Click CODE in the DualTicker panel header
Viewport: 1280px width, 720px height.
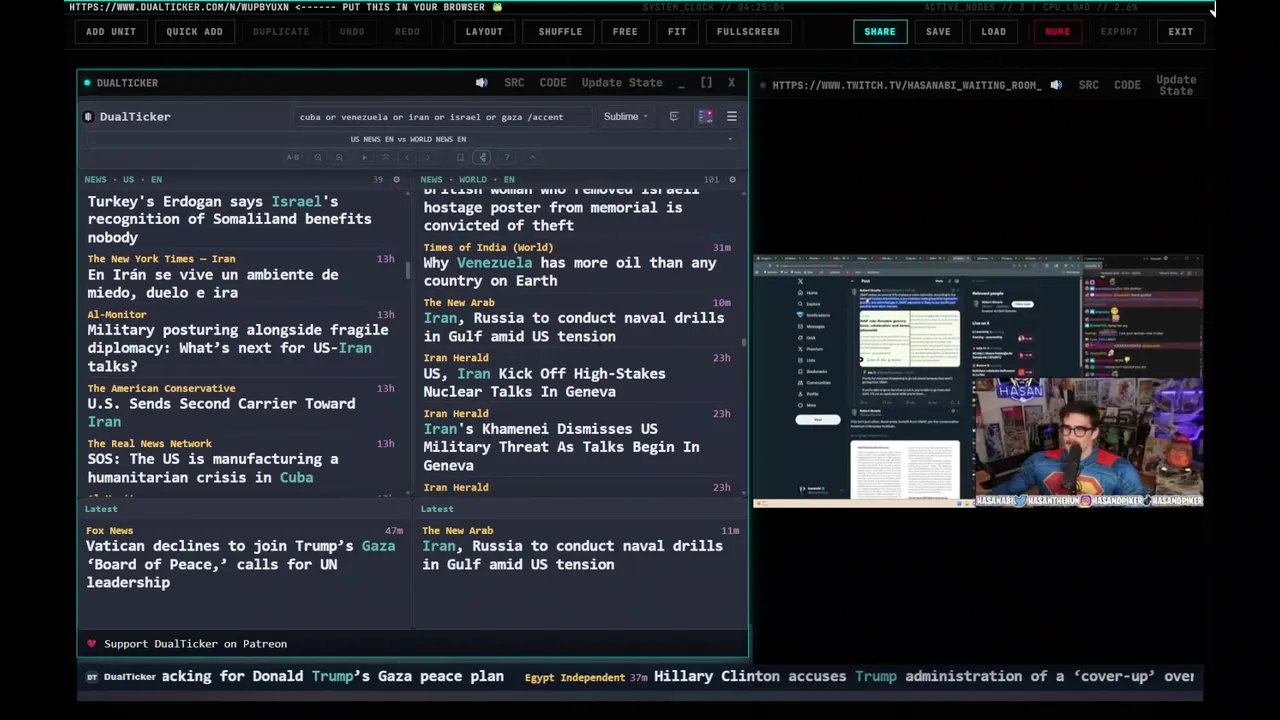pyautogui.click(x=553, y=83)
